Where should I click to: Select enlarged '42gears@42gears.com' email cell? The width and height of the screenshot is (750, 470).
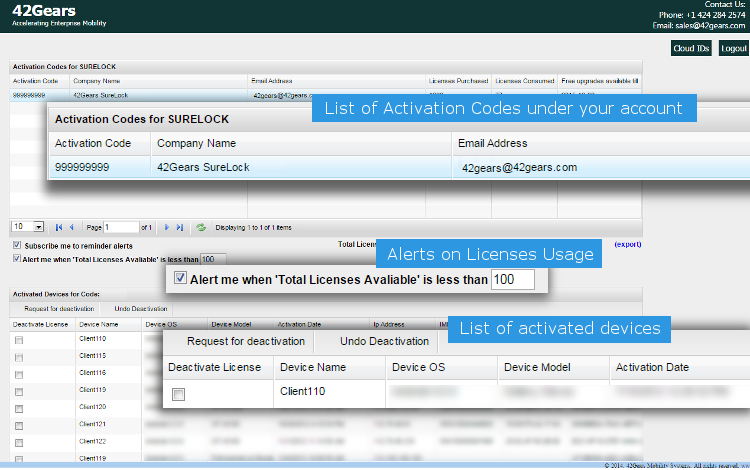tap(519, 167)
